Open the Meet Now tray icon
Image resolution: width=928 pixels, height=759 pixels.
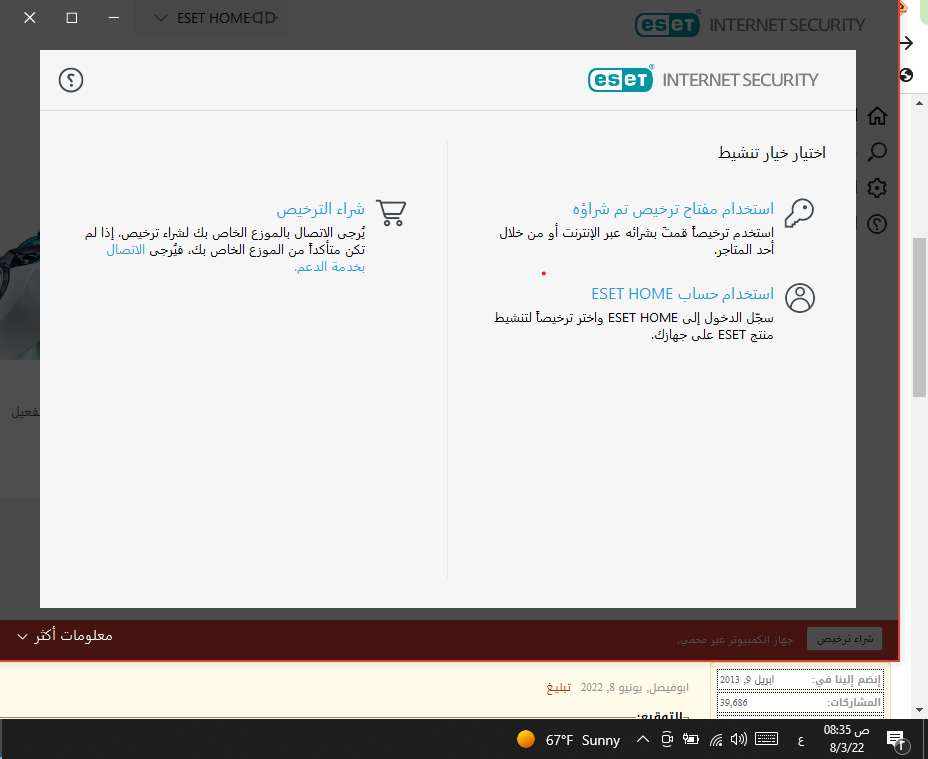667,739
